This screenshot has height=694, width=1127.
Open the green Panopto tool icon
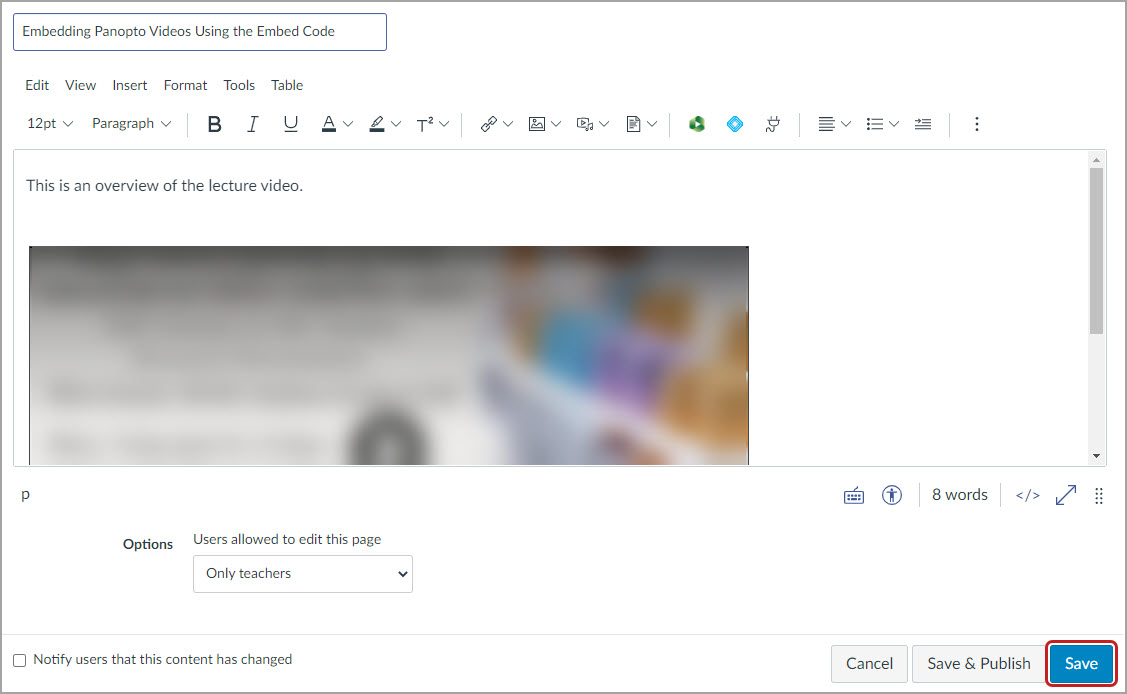[x=696, y=124]
